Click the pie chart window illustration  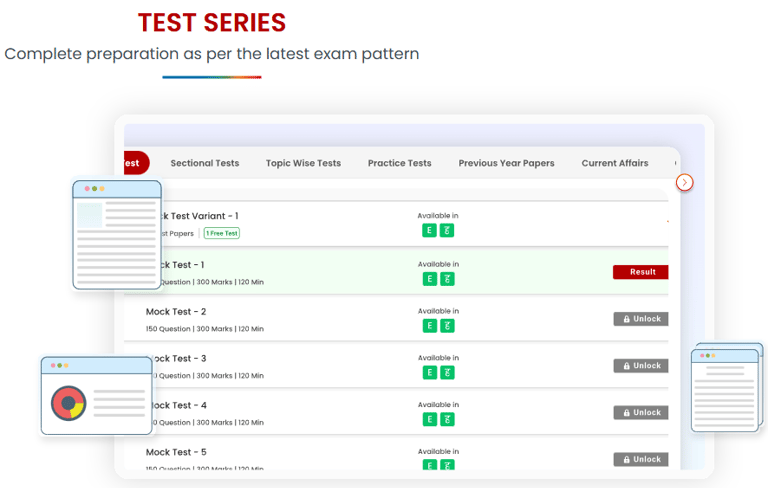click(96, 395)
